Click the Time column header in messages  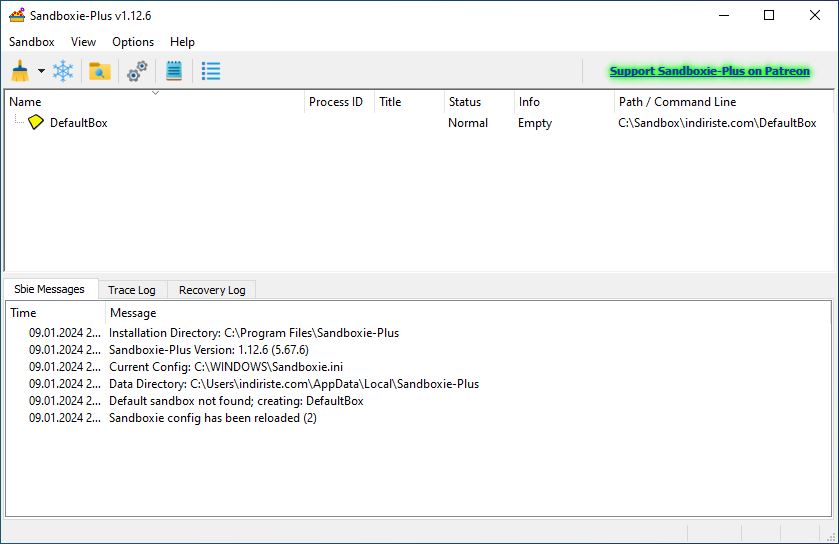tap(56, 313)
